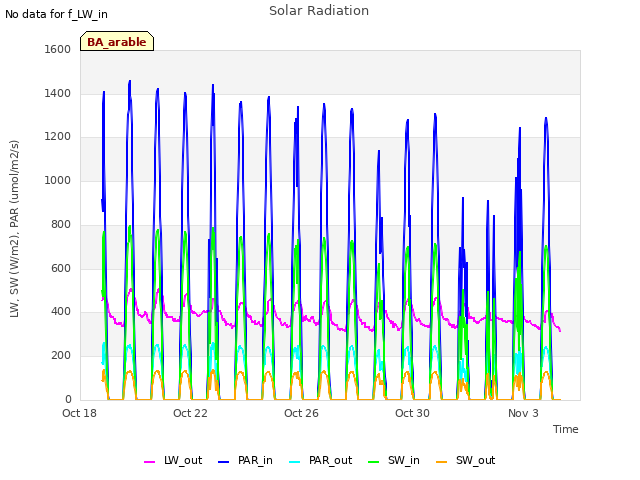Screen dimensions: 640x480
Task: Click the 1400 y-axis tick label
Action: pos(58,93)
